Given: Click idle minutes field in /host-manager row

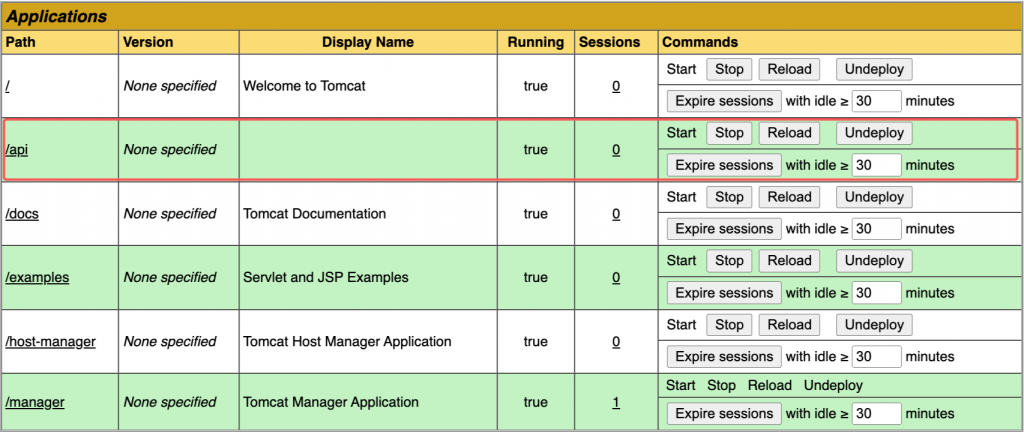Looking at the screenshot, I should coord(876,357).
